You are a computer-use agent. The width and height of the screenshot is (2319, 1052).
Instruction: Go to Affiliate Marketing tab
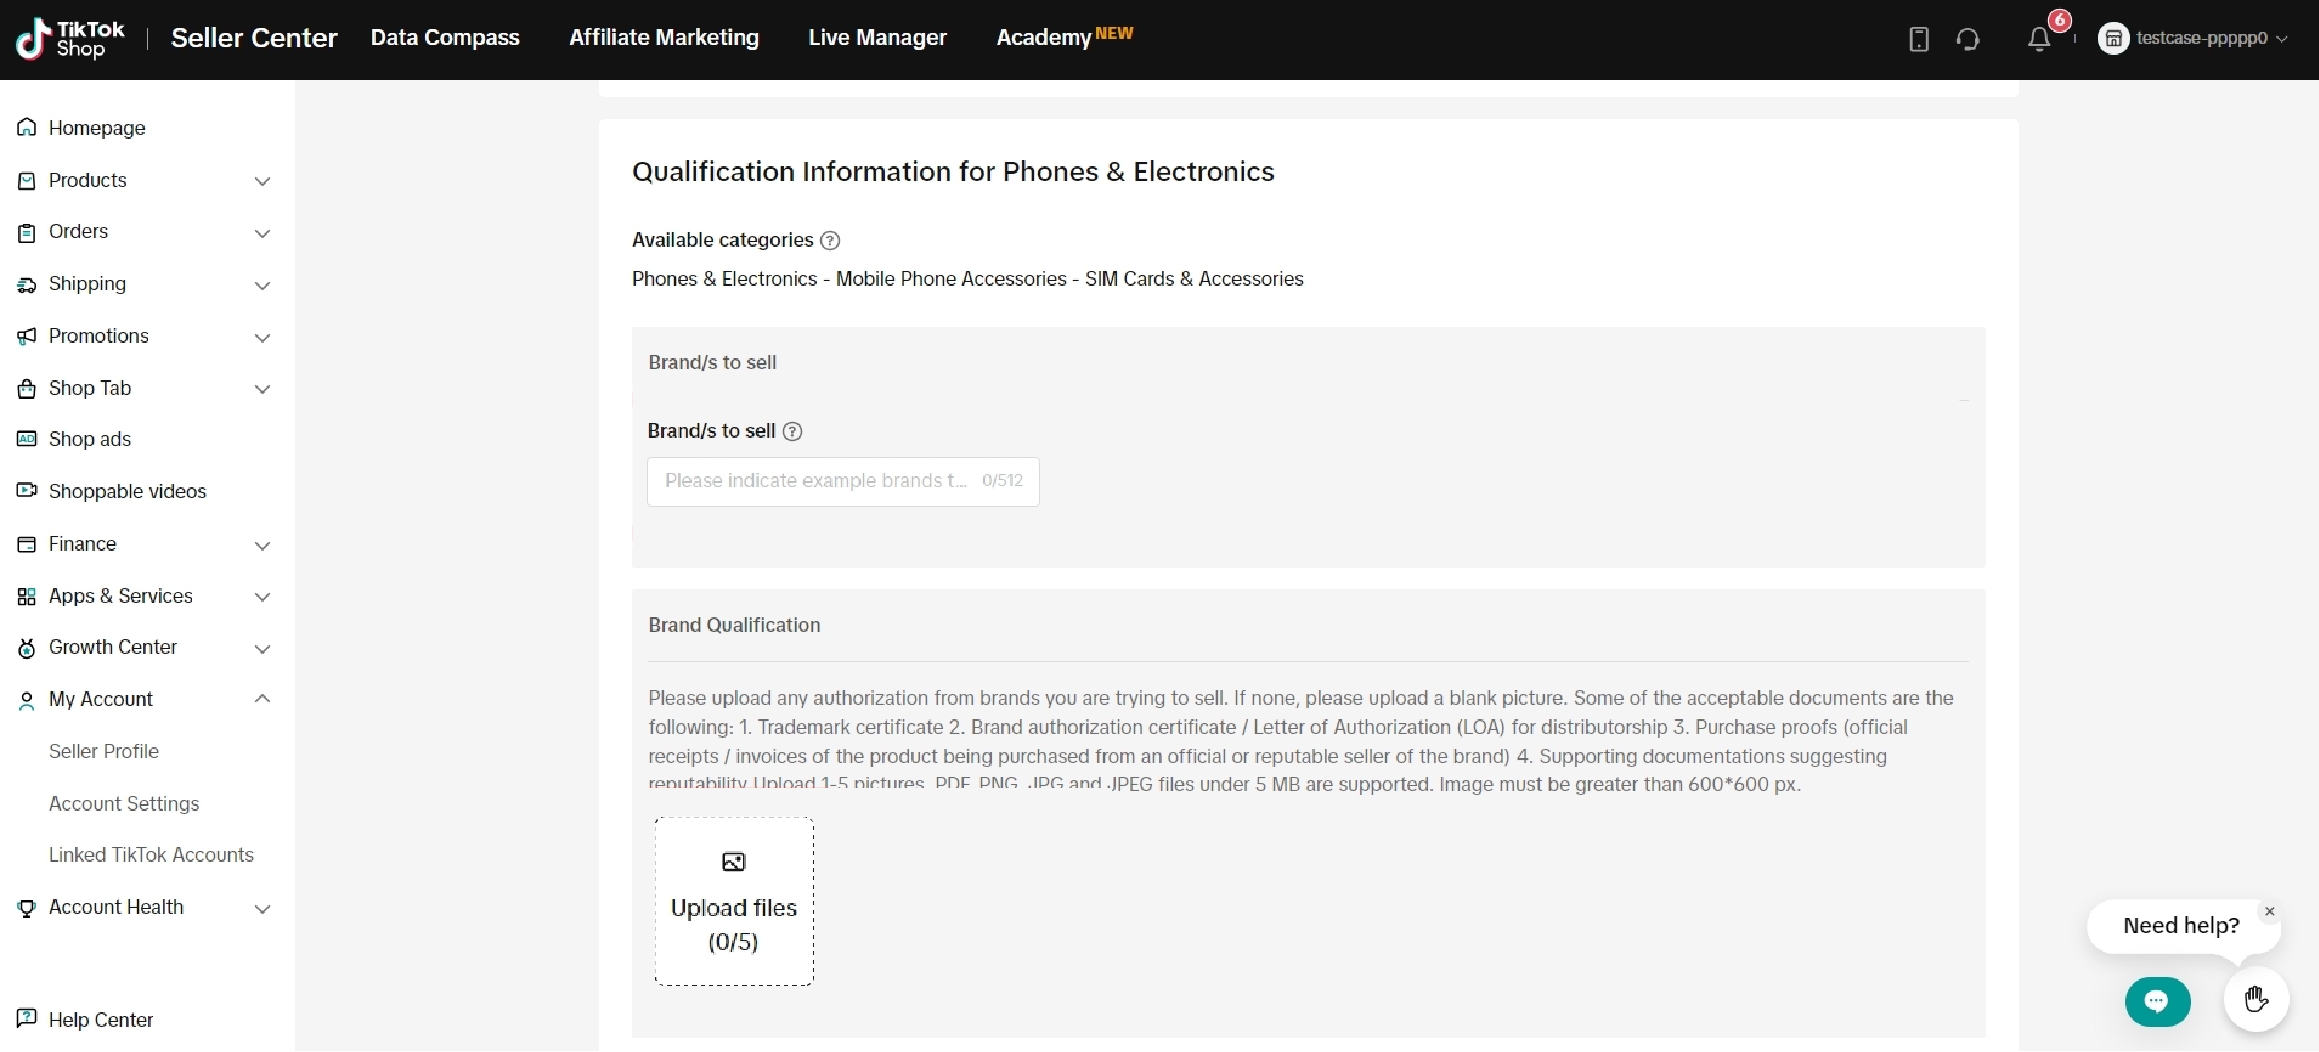pos(664,38)
